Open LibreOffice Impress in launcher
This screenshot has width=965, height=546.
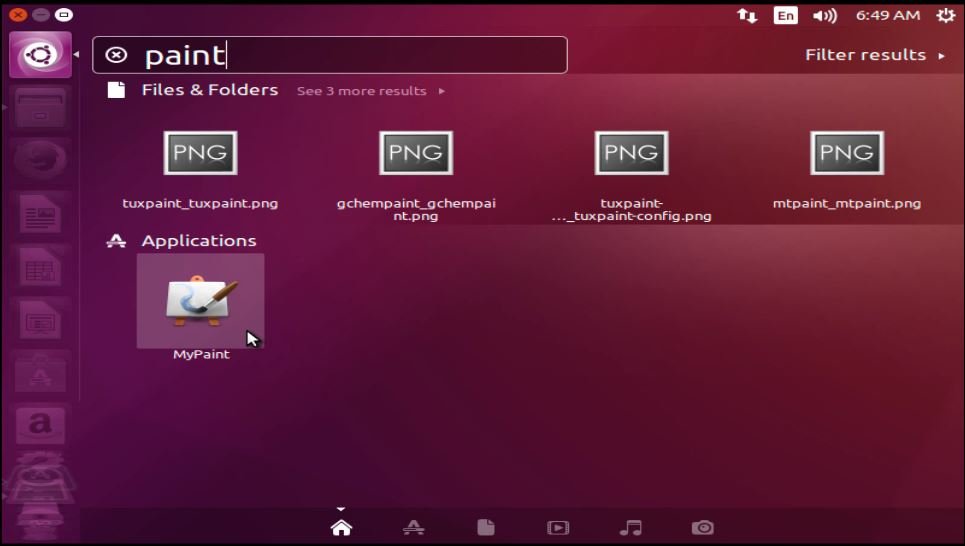41,319
